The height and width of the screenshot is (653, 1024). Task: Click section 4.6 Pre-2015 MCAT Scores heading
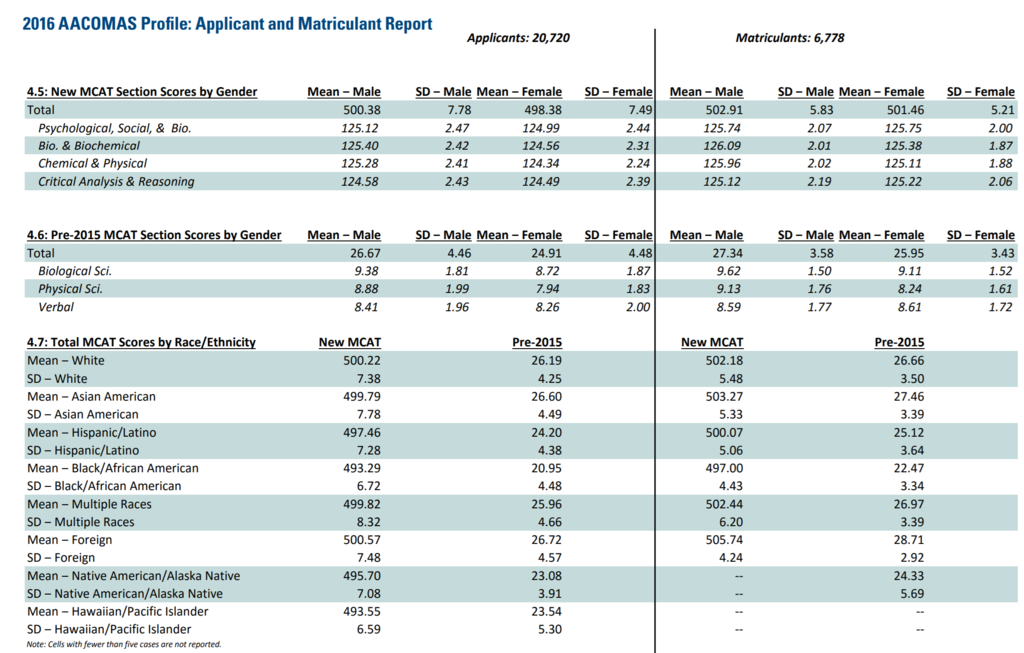(153, 235)
